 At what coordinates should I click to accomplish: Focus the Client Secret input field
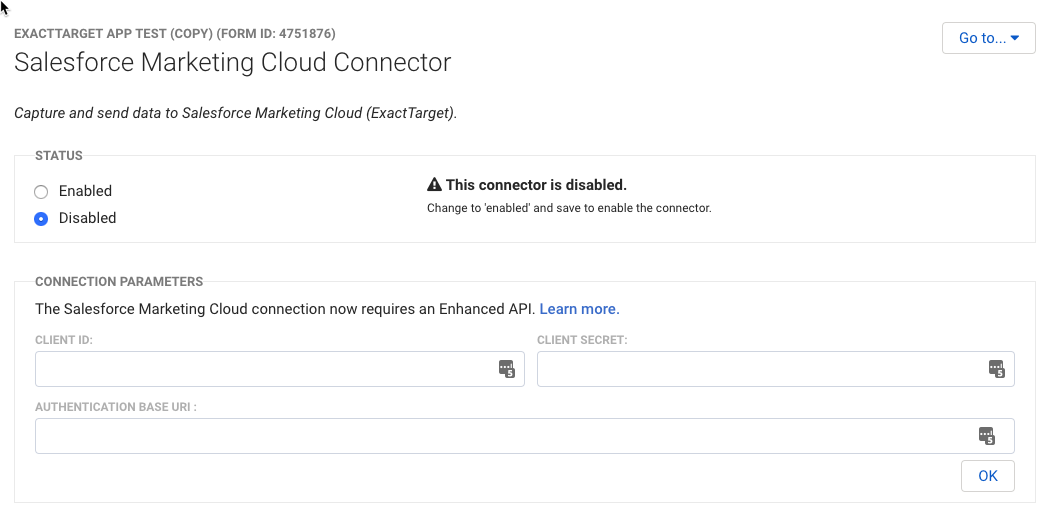tap(760, 369)
